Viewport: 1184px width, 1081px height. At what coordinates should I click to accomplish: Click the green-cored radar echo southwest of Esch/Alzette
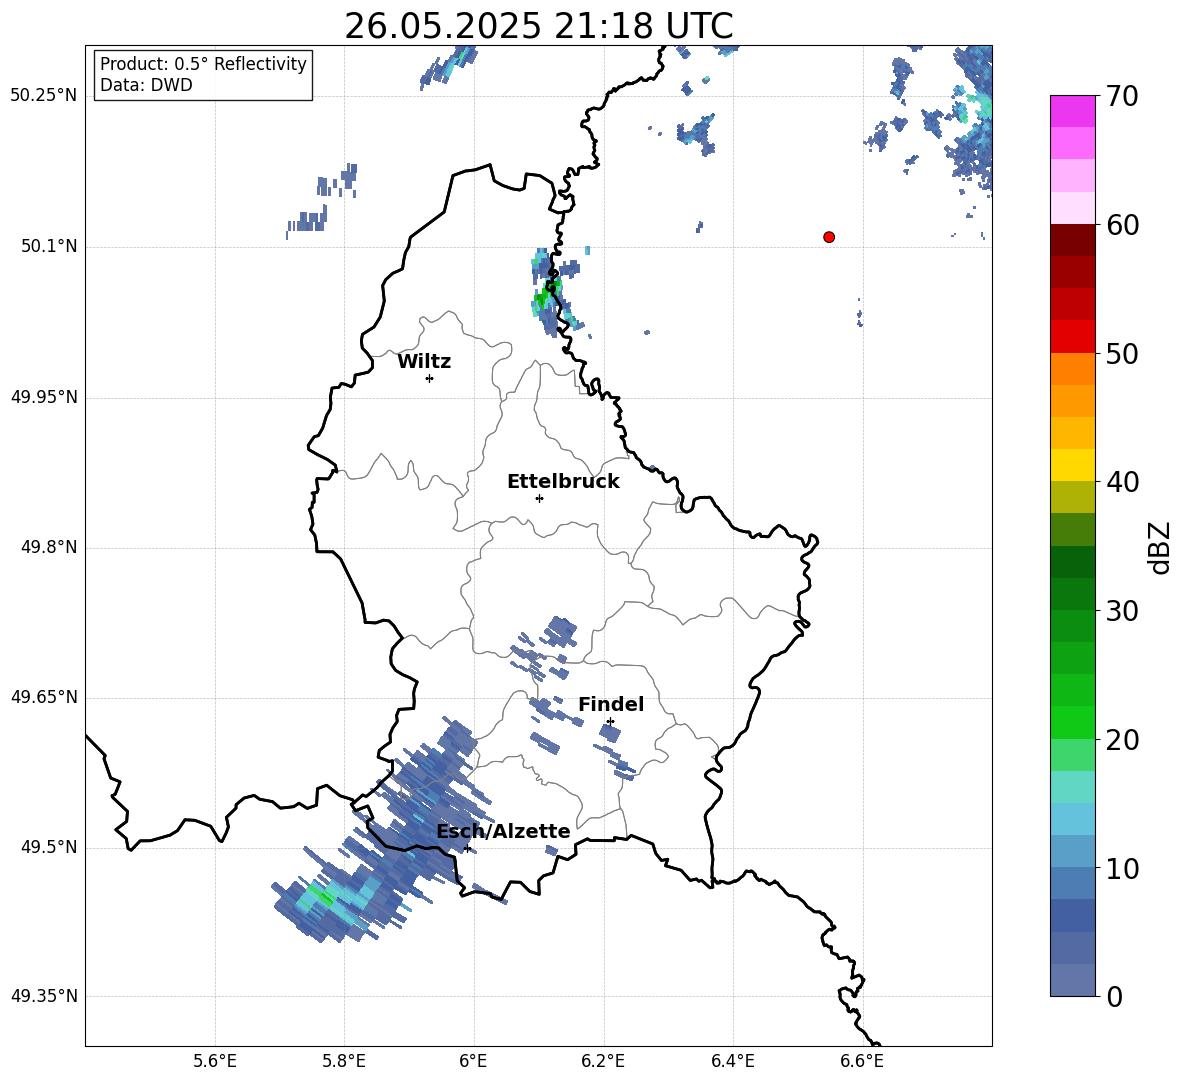(x=325, y=898)
